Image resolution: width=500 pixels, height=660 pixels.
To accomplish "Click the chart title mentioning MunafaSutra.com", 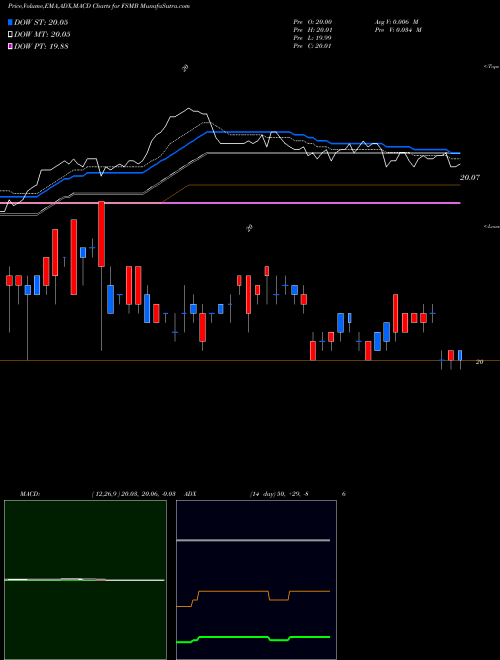I will (99, 6).
